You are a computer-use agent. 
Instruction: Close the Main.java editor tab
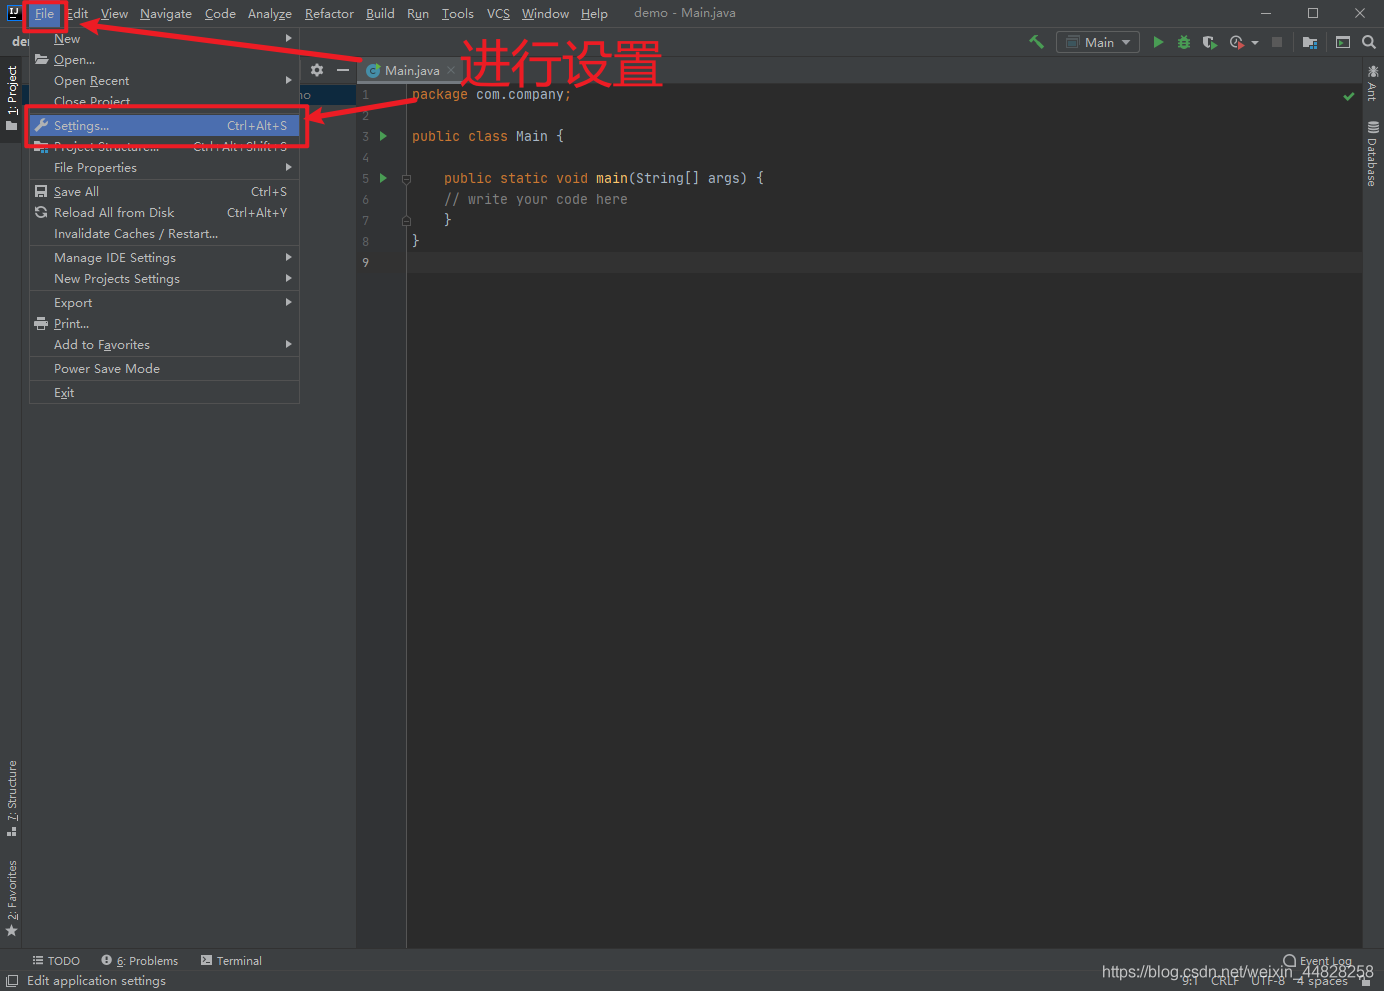451,70
